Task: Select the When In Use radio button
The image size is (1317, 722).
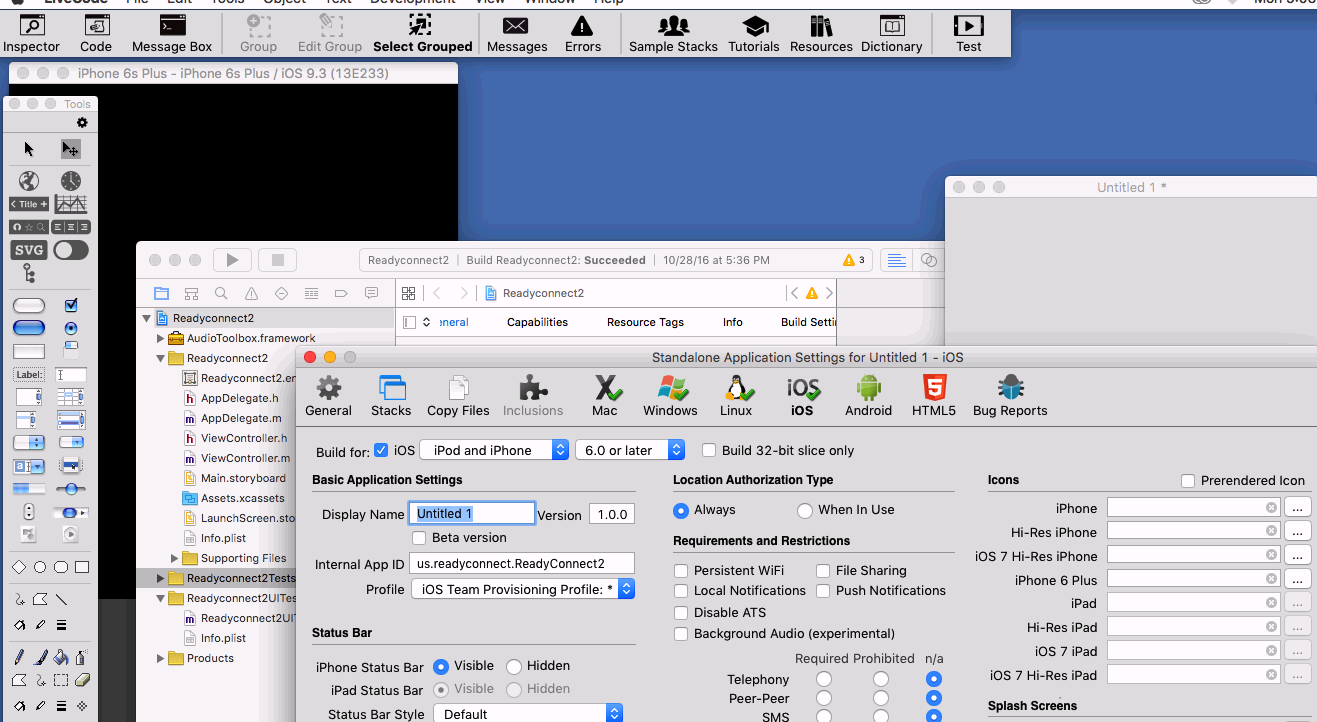Action: (x=805, y=510)
